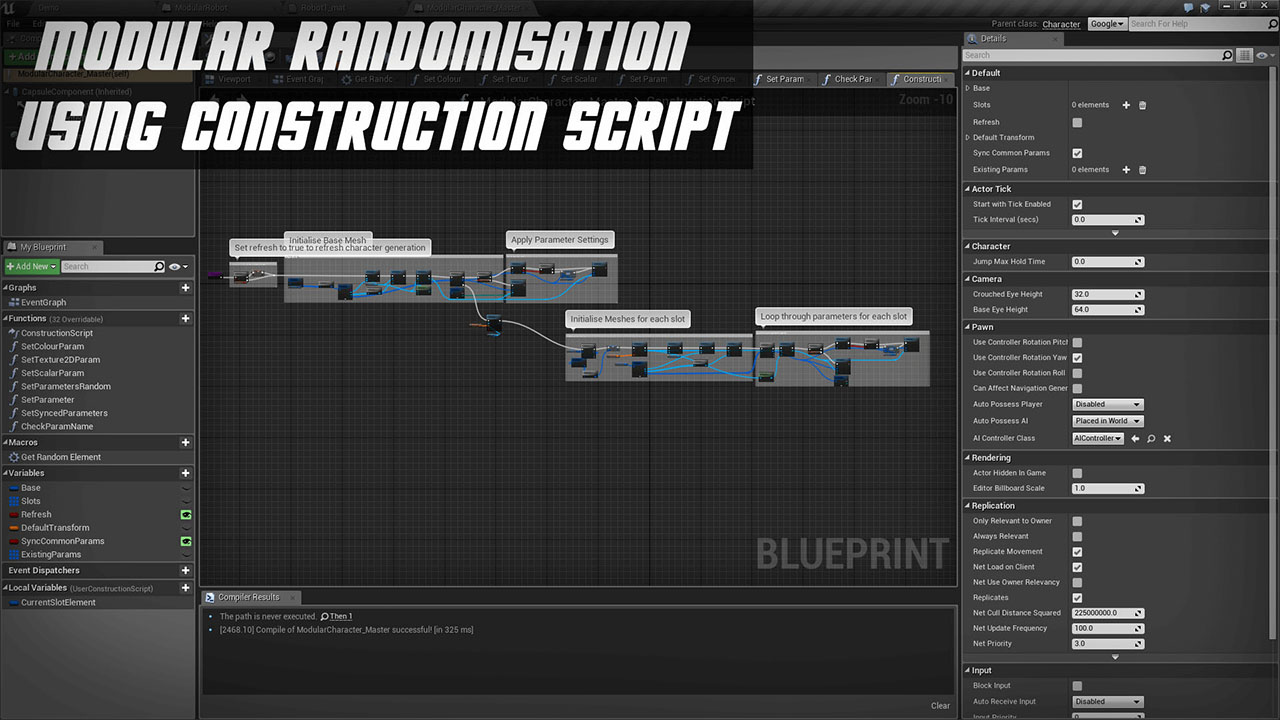Adjust Net Update Frequency spinner value

(1107, 628)
